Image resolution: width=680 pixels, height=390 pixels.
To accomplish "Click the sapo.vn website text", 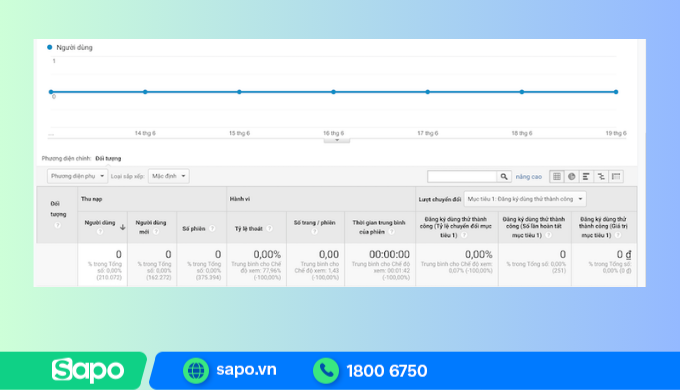I will (x=246, y=370).
